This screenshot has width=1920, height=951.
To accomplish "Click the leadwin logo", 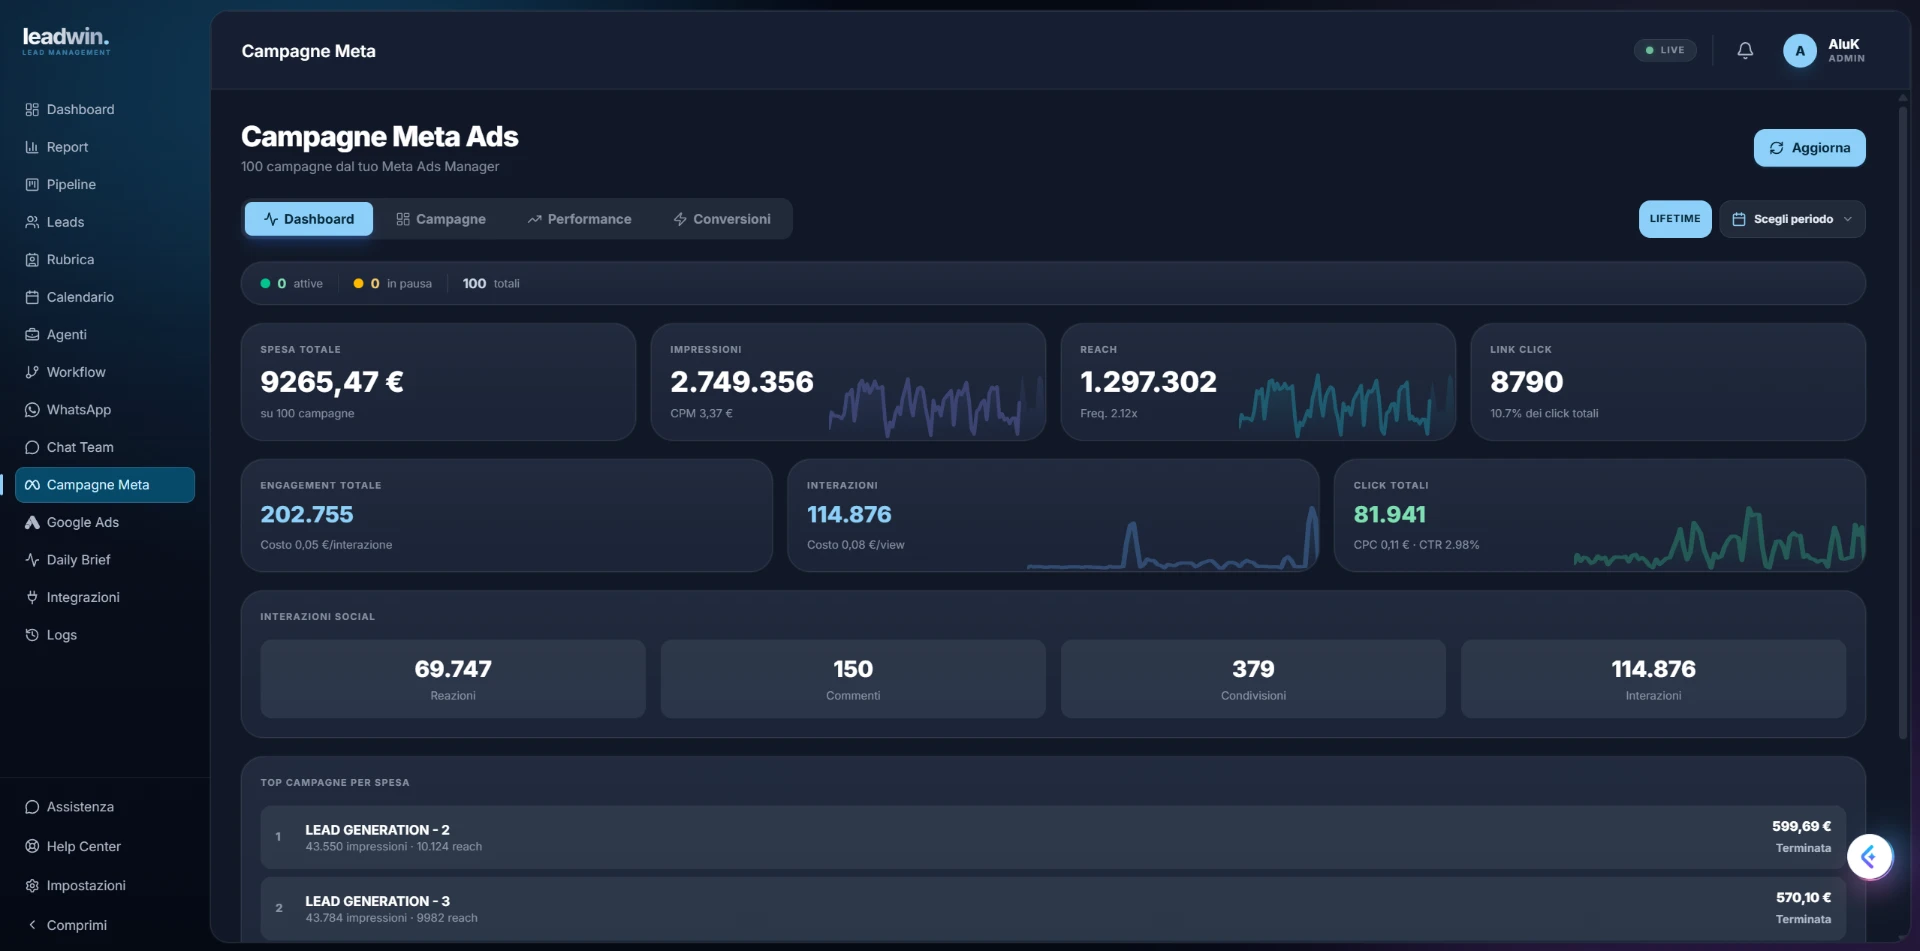I will coord(66,40).
